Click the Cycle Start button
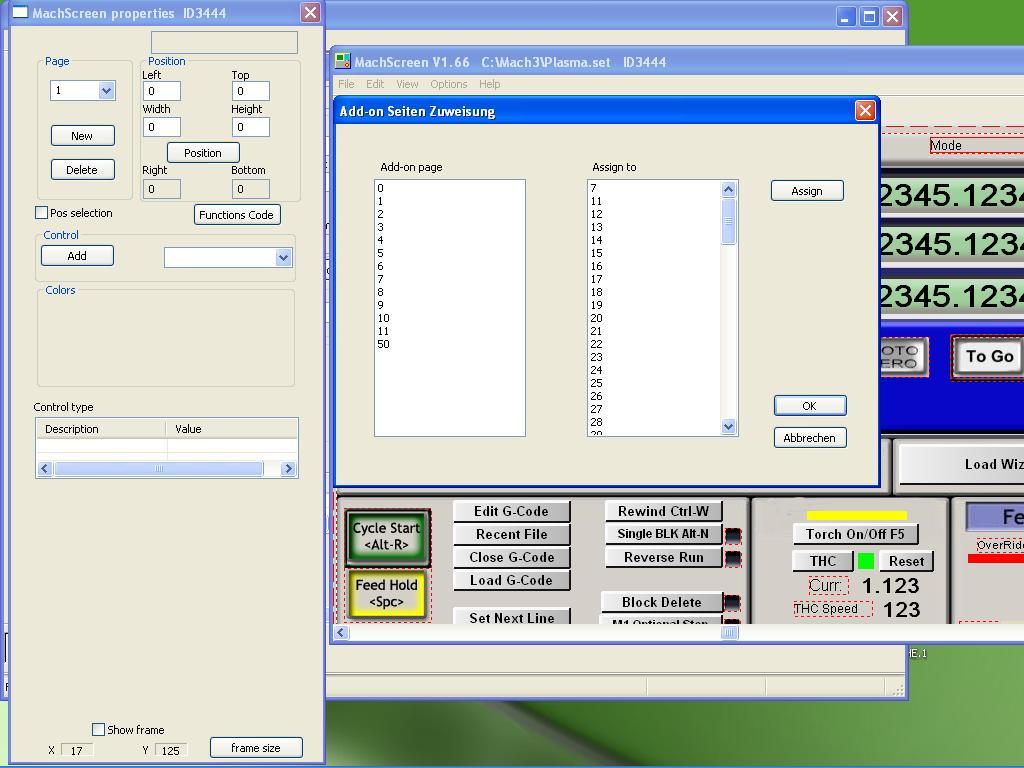 (x=387, y=537)
